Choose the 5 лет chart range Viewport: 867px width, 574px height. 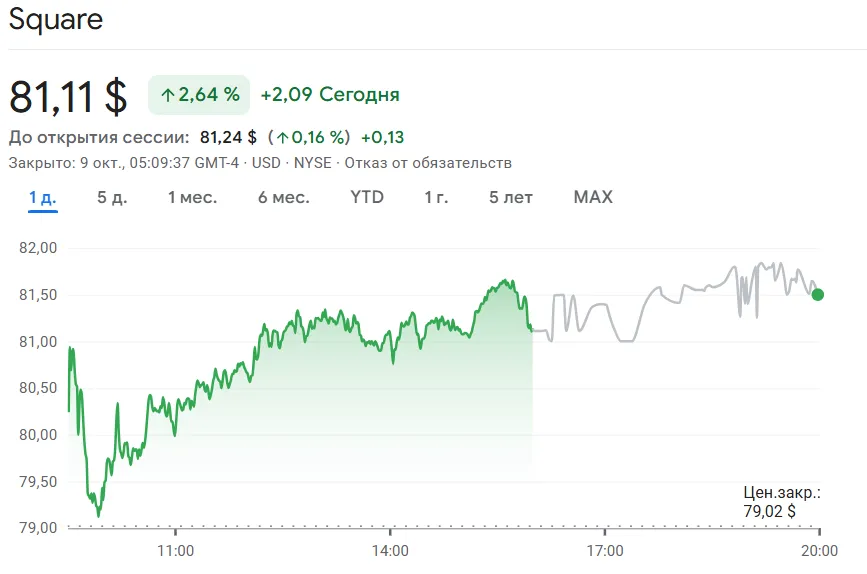pos(511,197)
